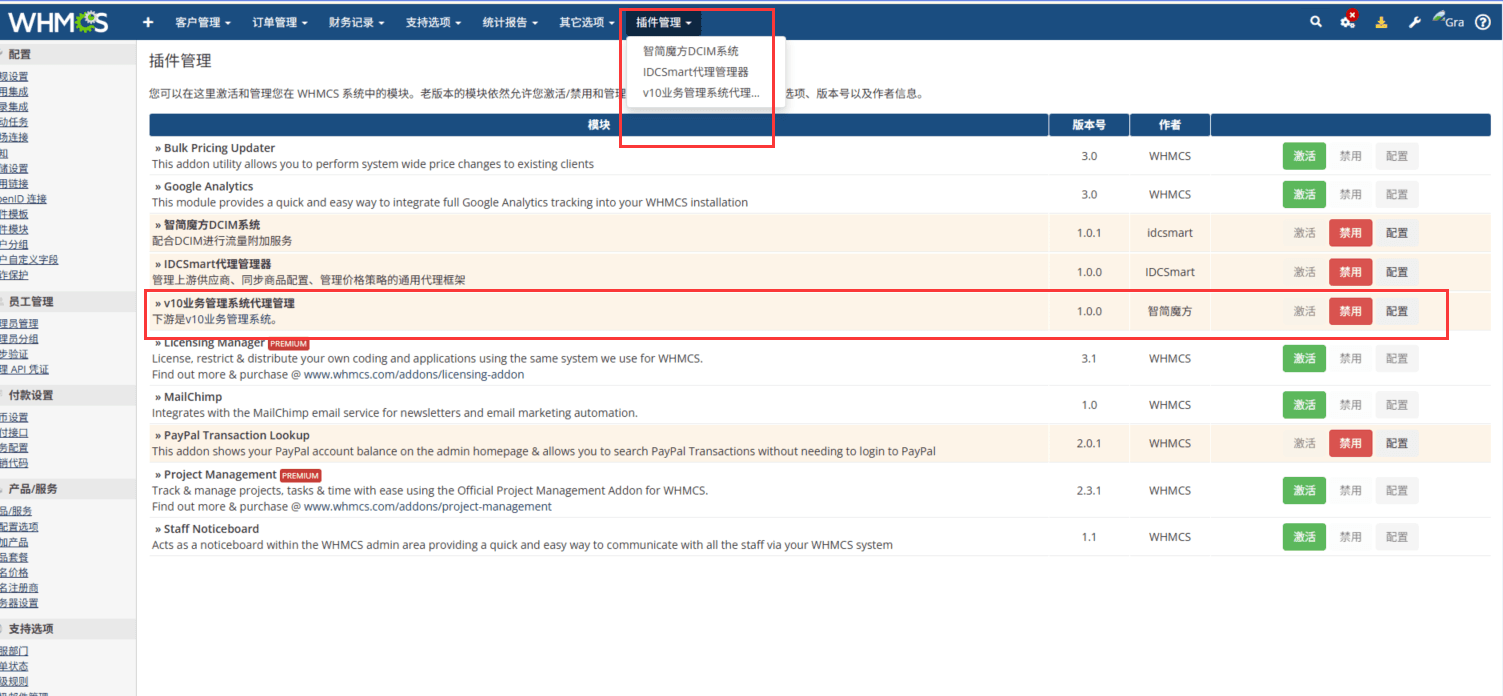Click the 版本号 column header

[x=1089, y=125]
